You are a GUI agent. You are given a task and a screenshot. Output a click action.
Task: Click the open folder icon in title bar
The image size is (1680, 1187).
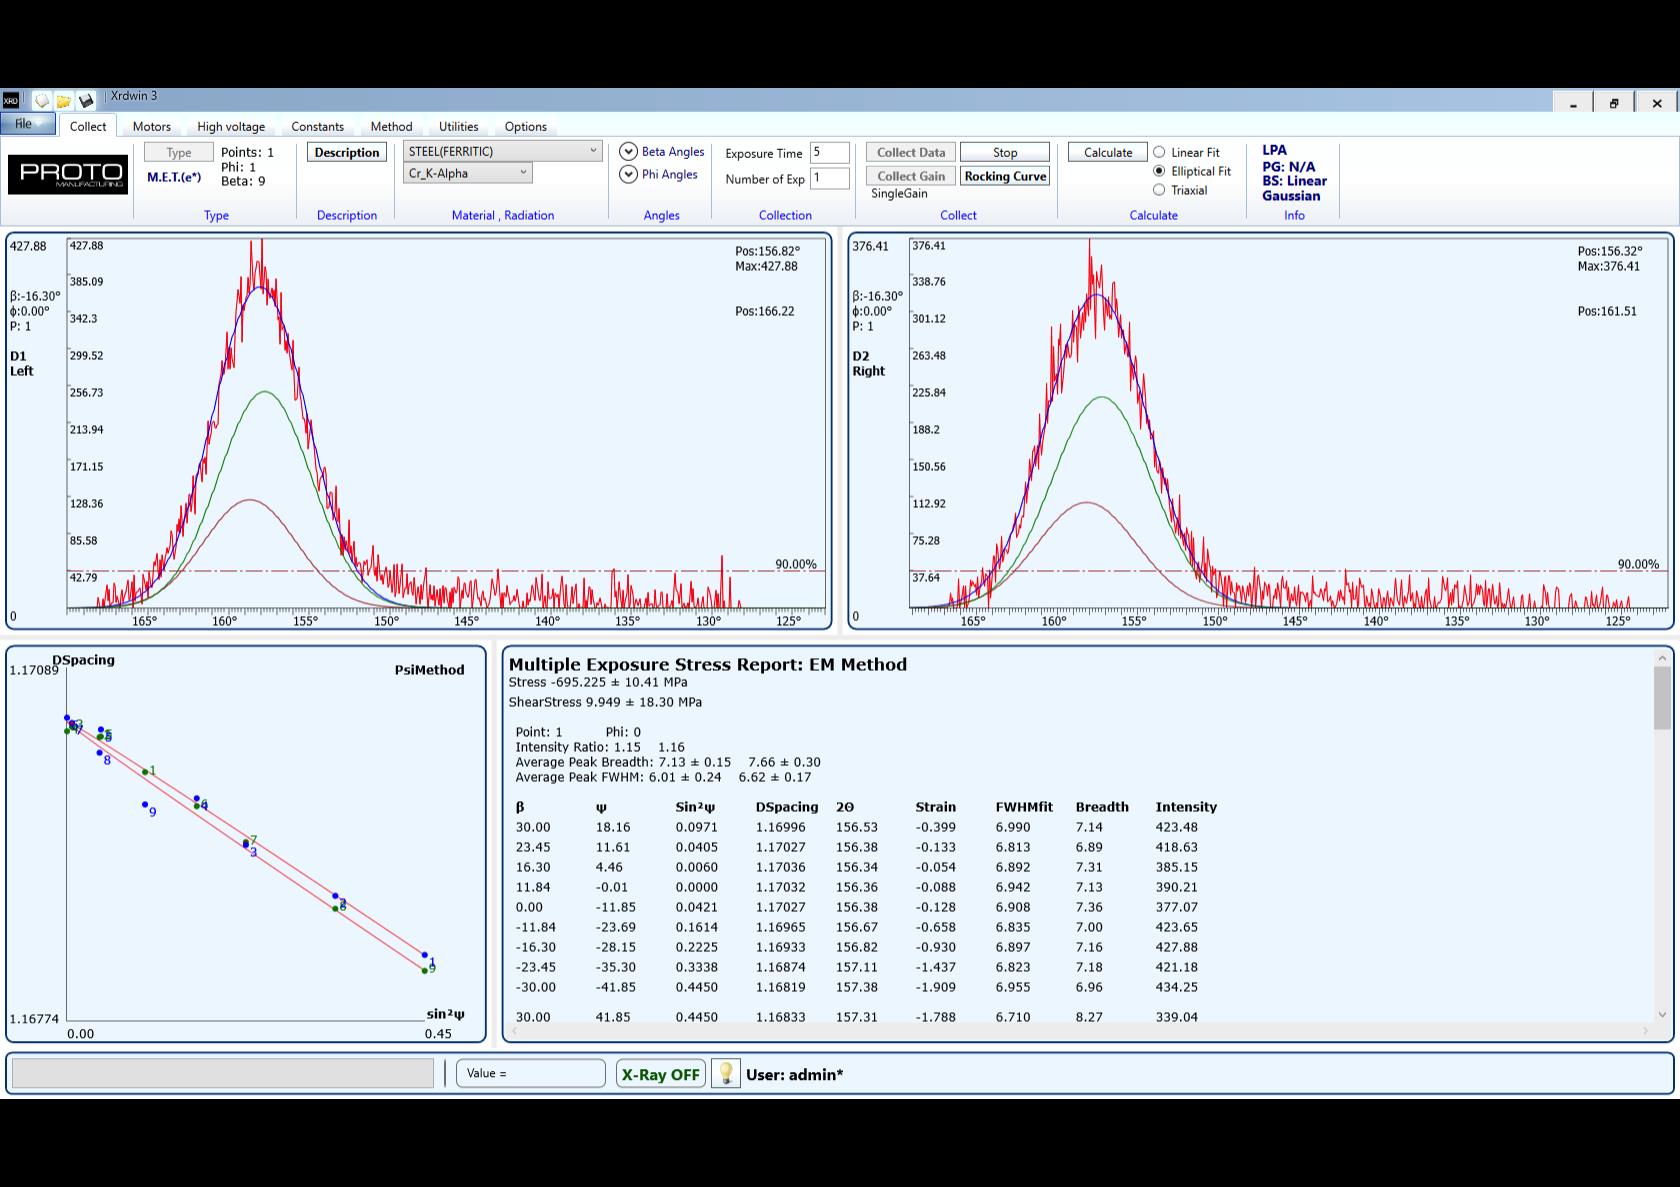pos(63,100)
